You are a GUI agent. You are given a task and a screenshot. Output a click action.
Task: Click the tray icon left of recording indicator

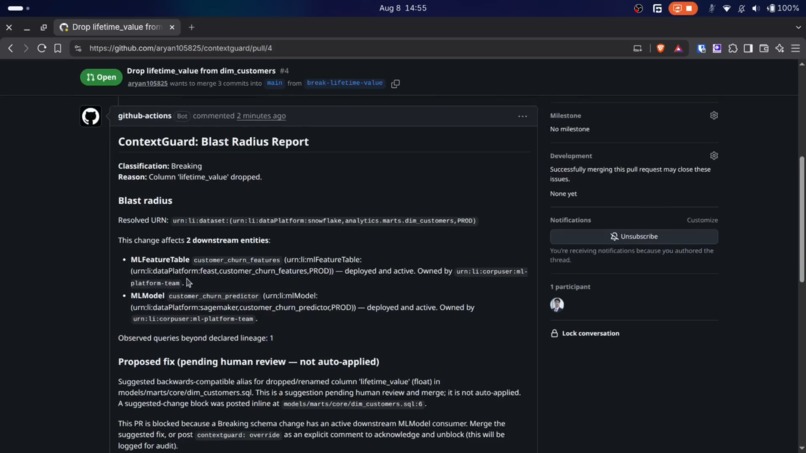click(x=657, y=8)
